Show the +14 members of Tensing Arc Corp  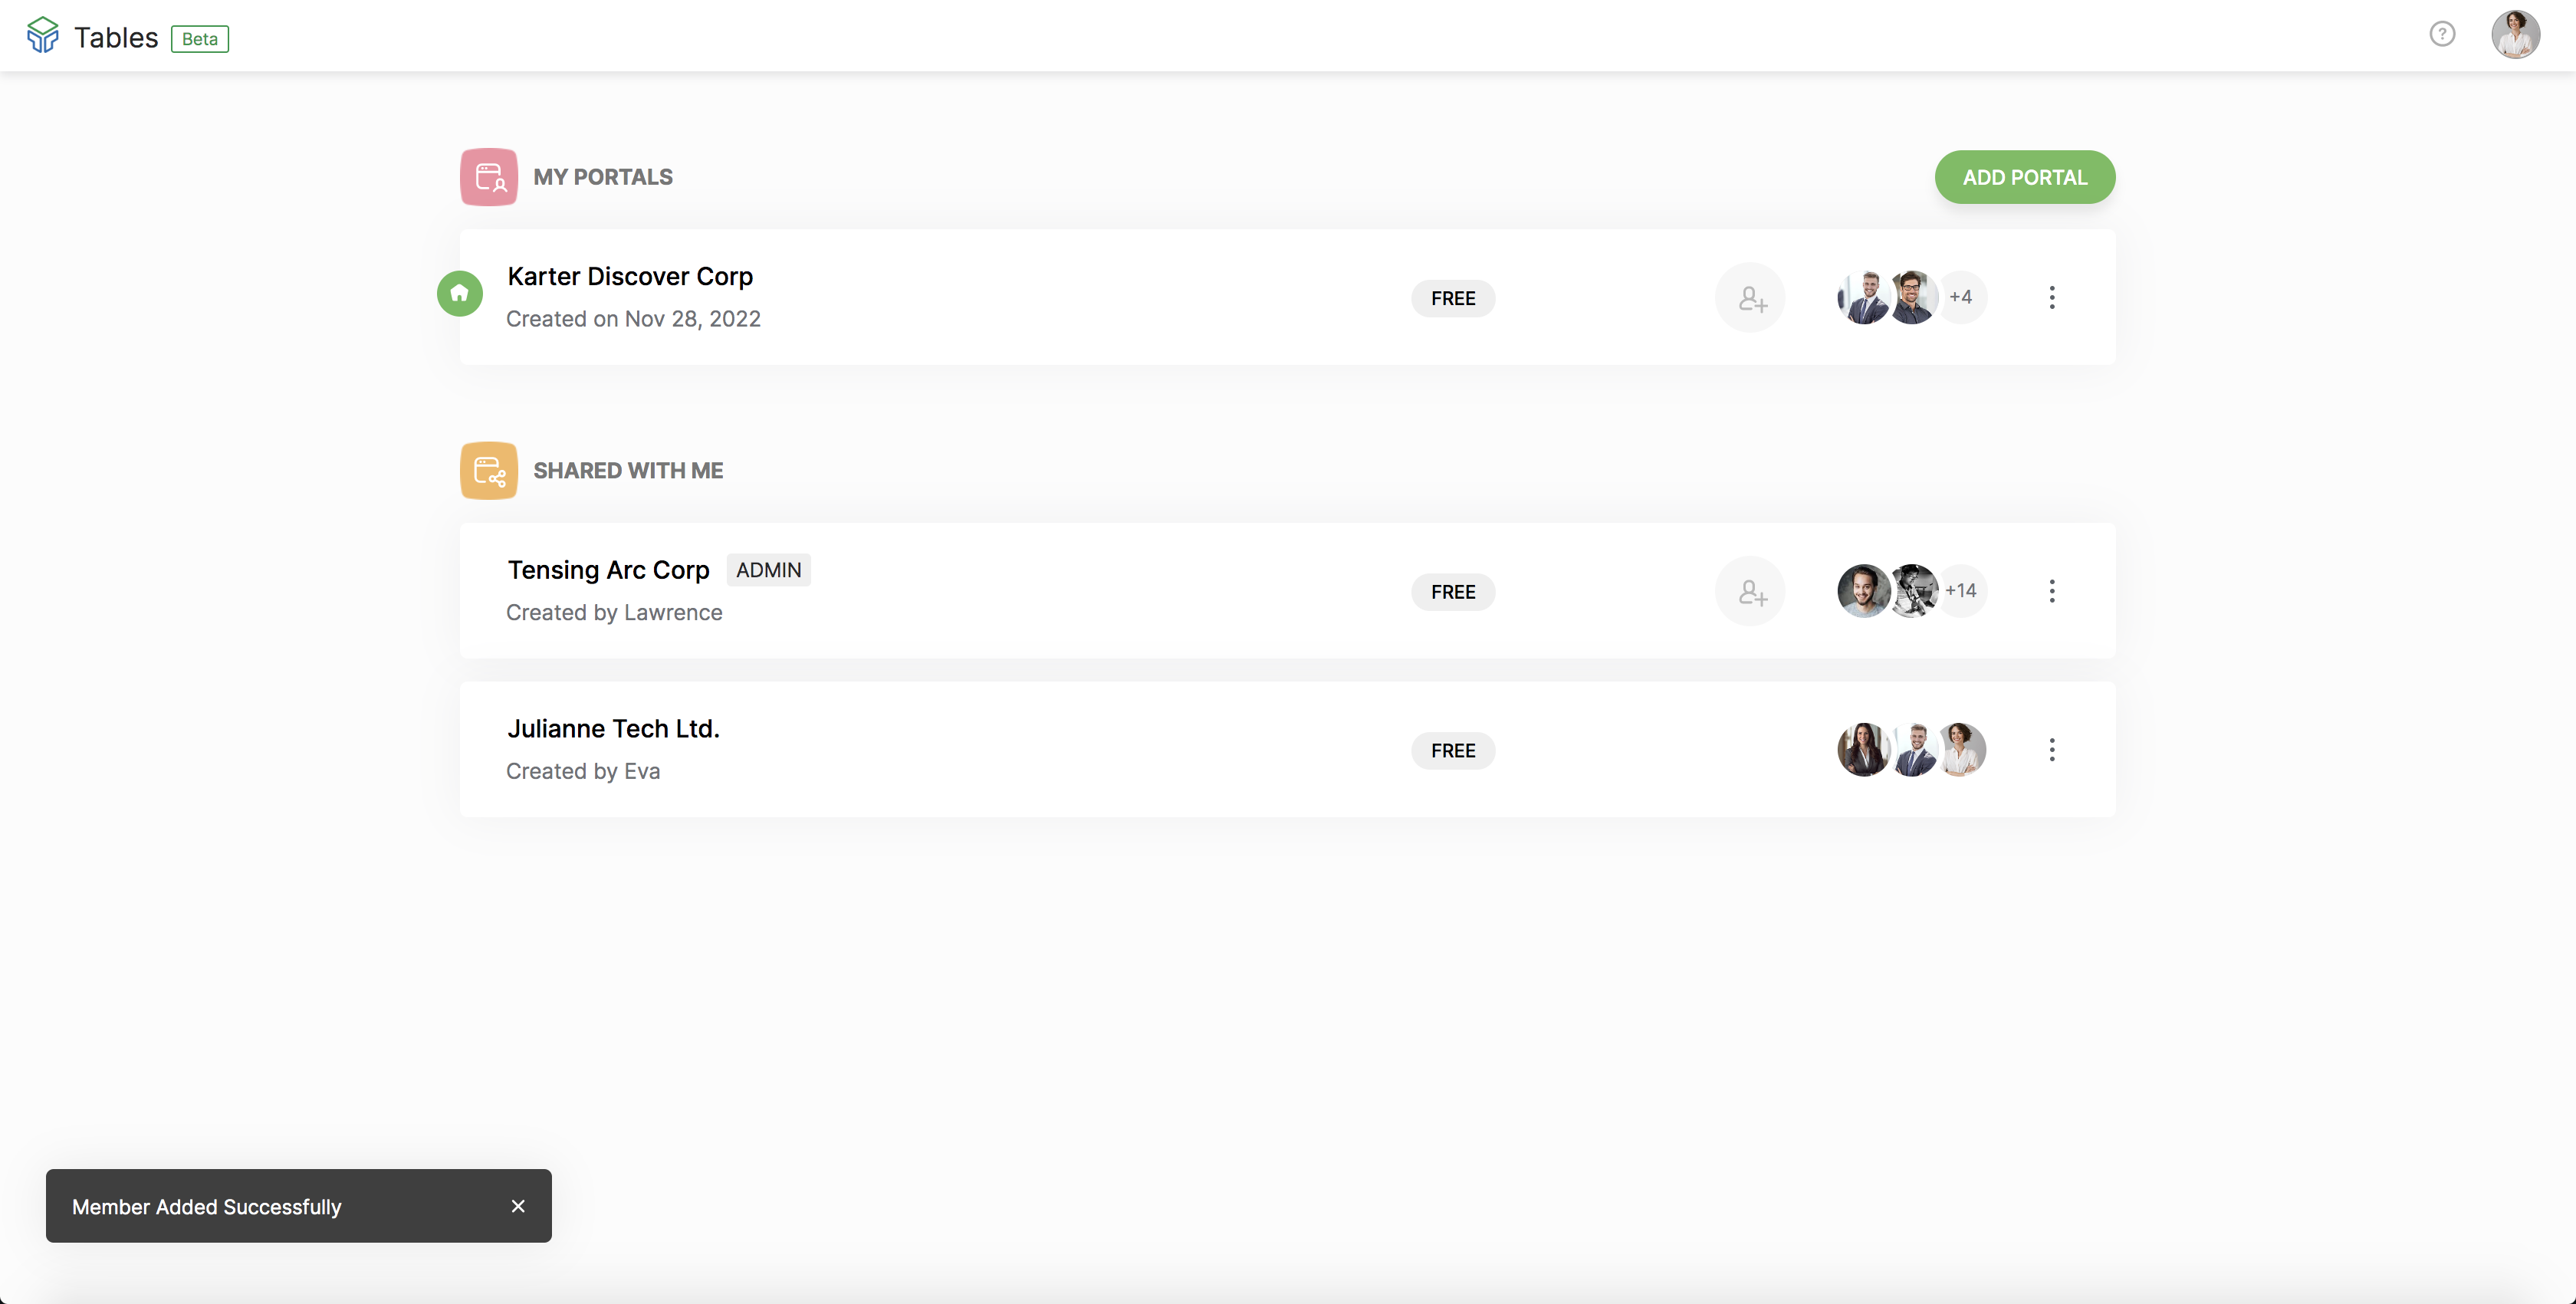1961,591
